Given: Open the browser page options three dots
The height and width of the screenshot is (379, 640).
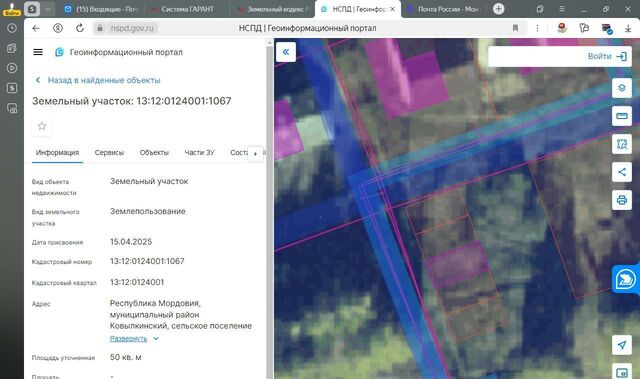Looking at the screenshot, I should pos(537,28).
